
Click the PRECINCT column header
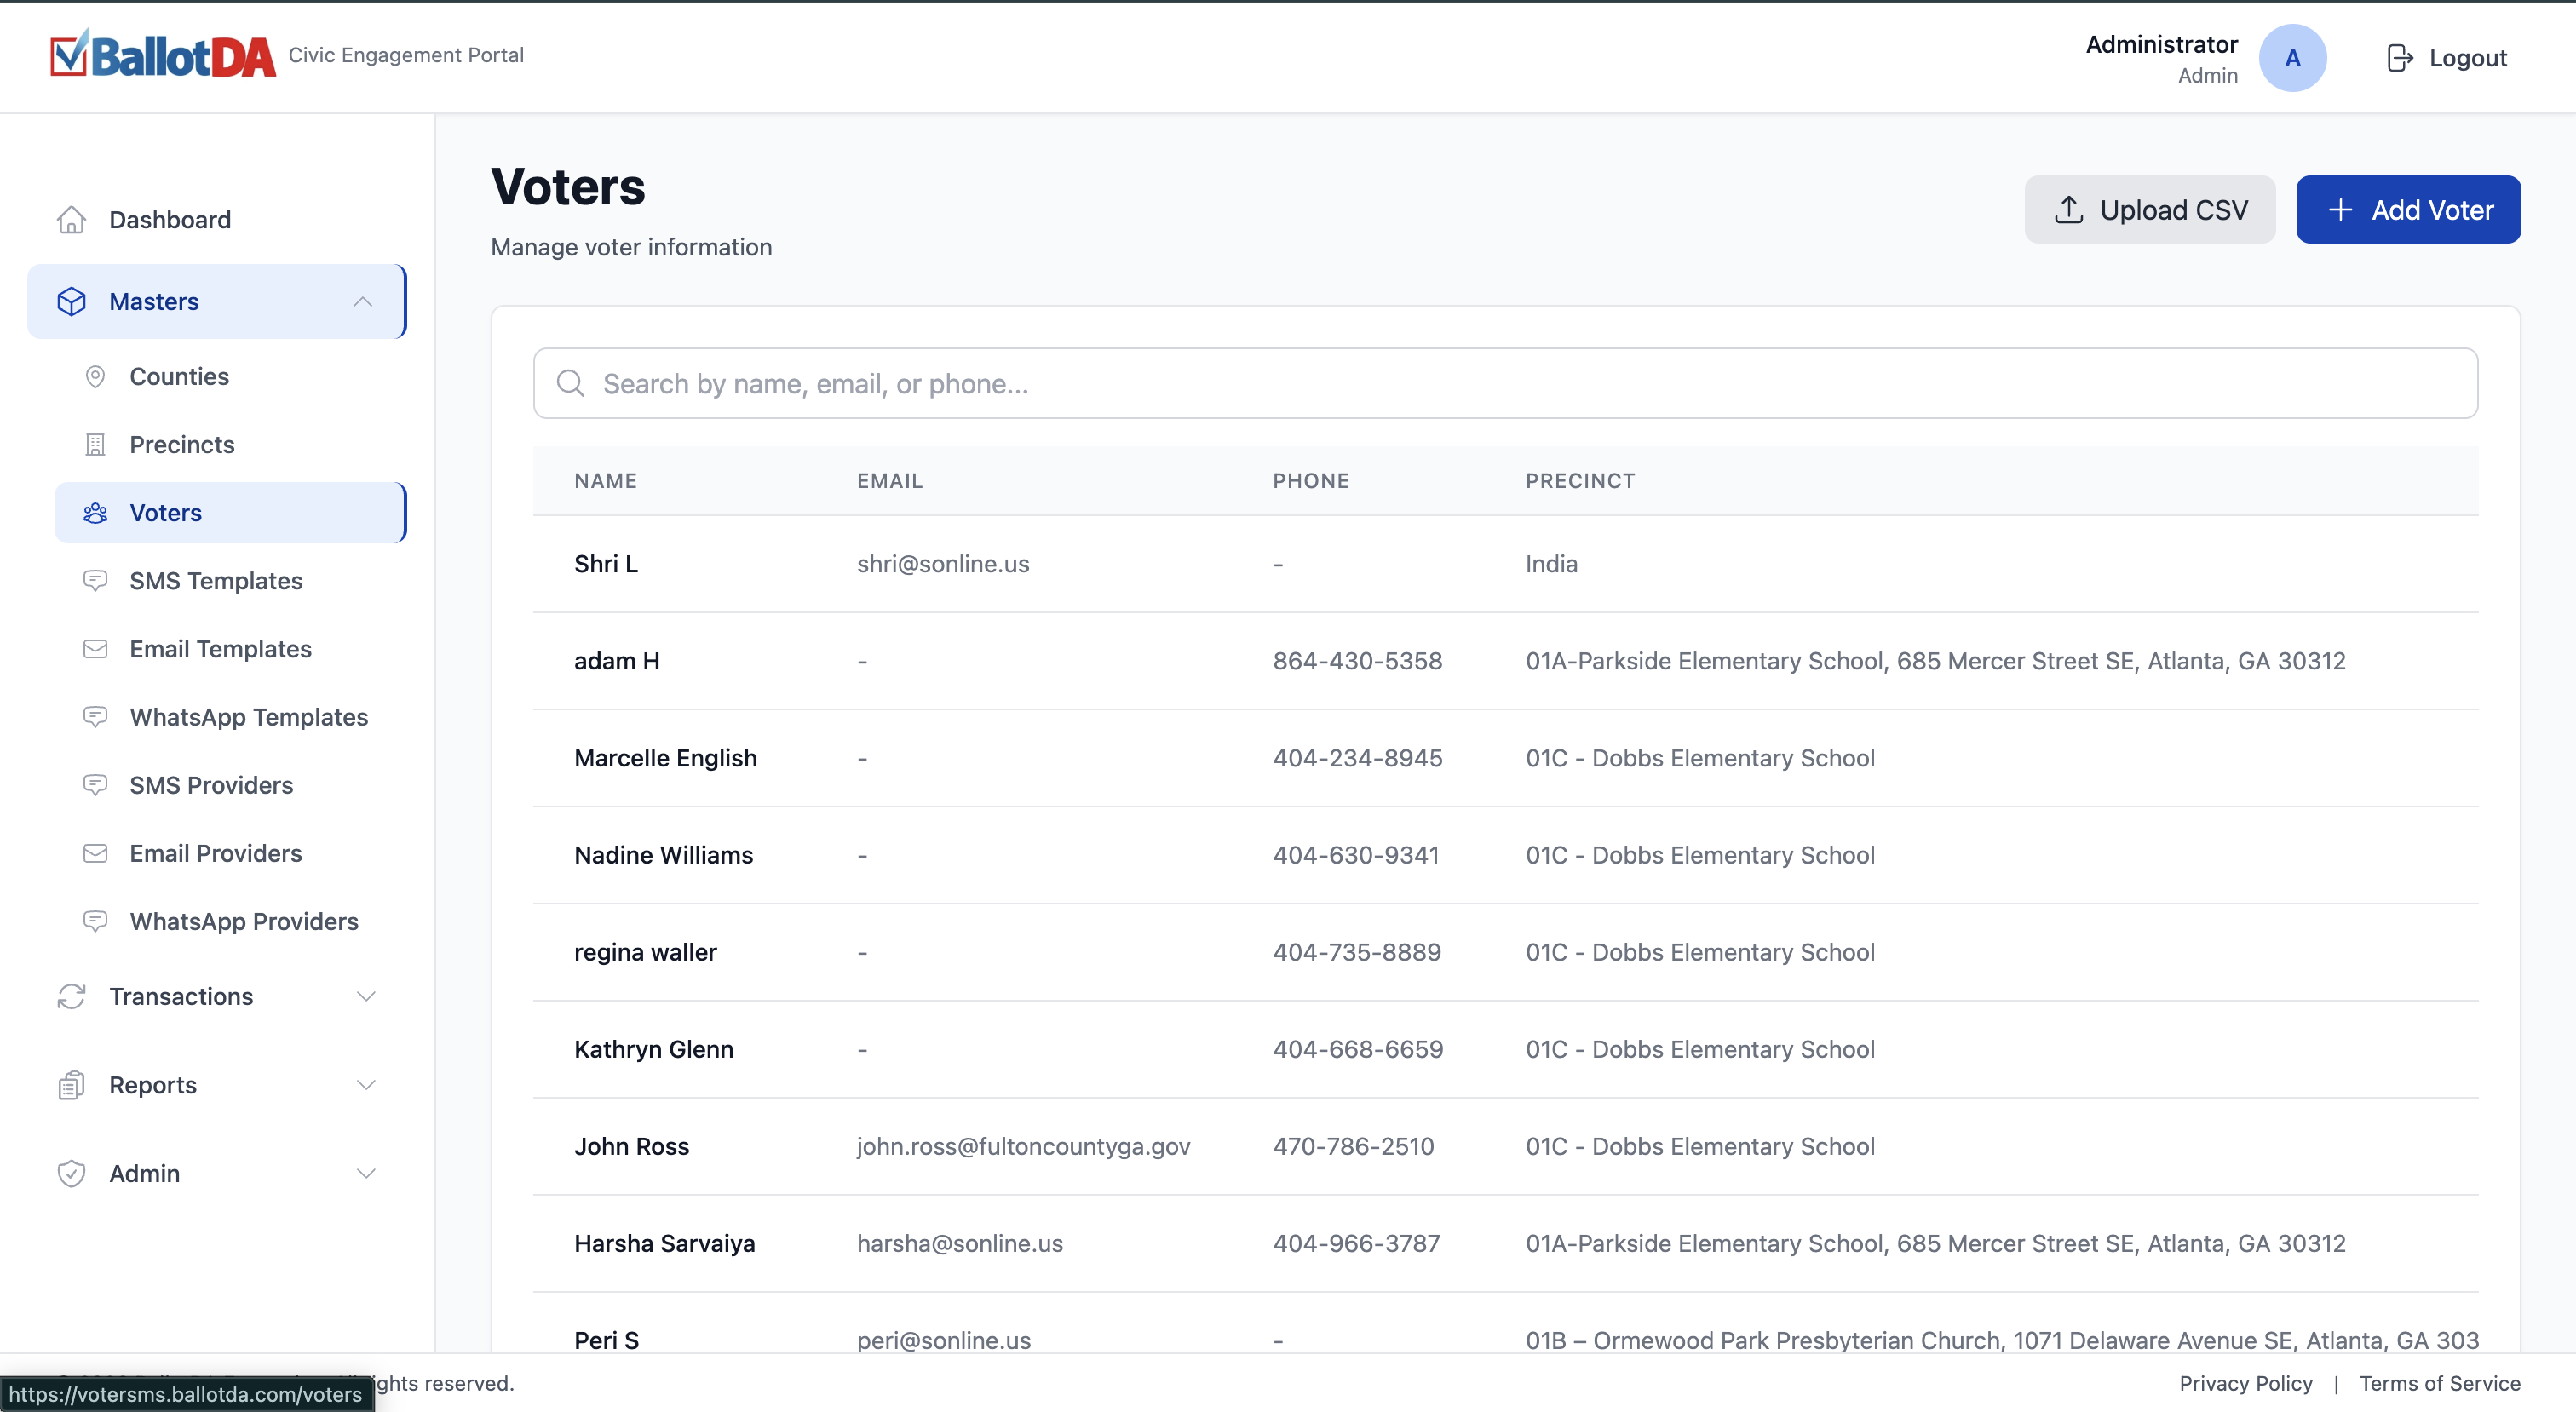[1580, 480]
